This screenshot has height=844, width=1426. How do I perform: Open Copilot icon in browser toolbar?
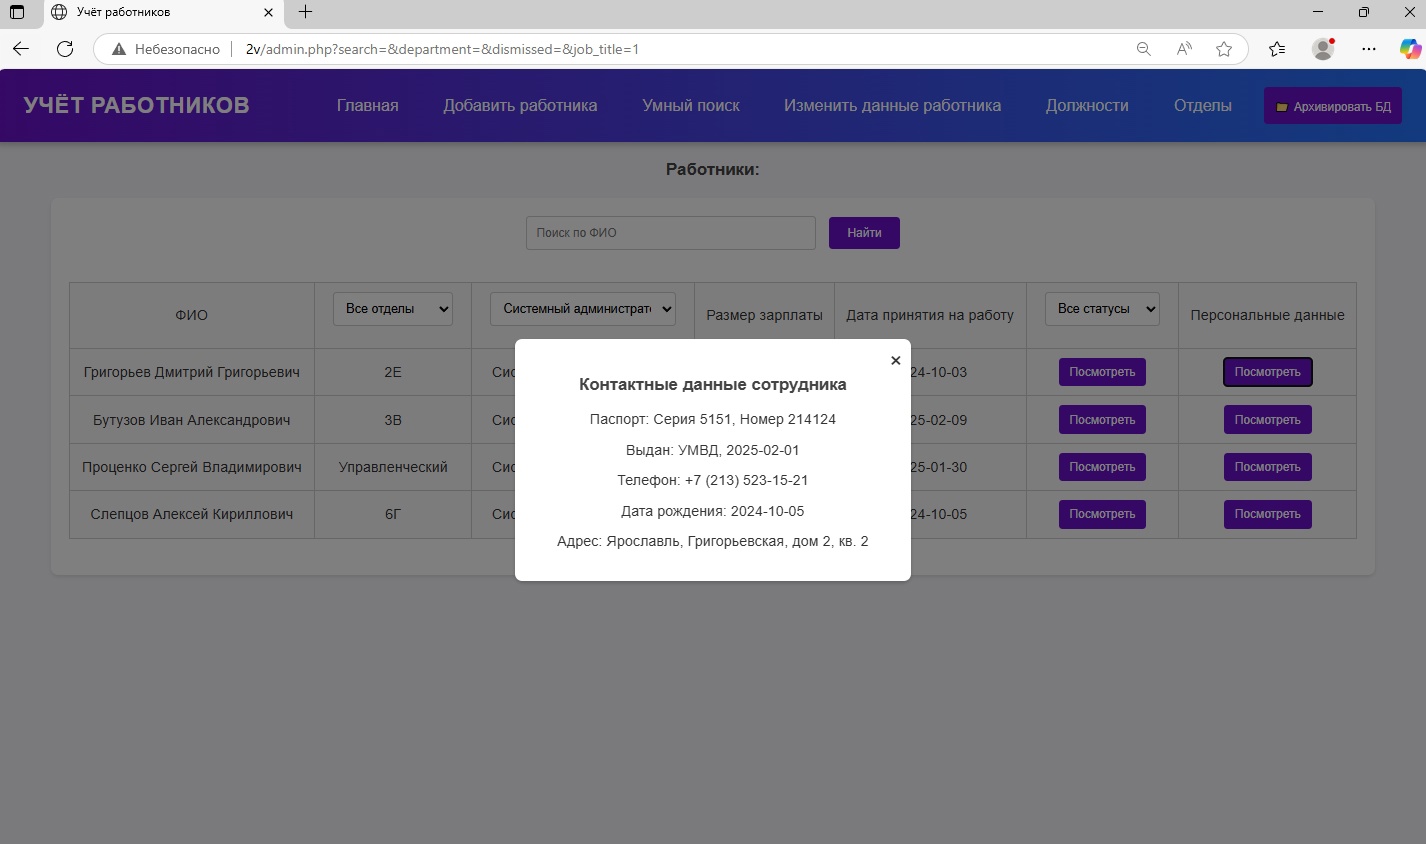(1410, 49)
